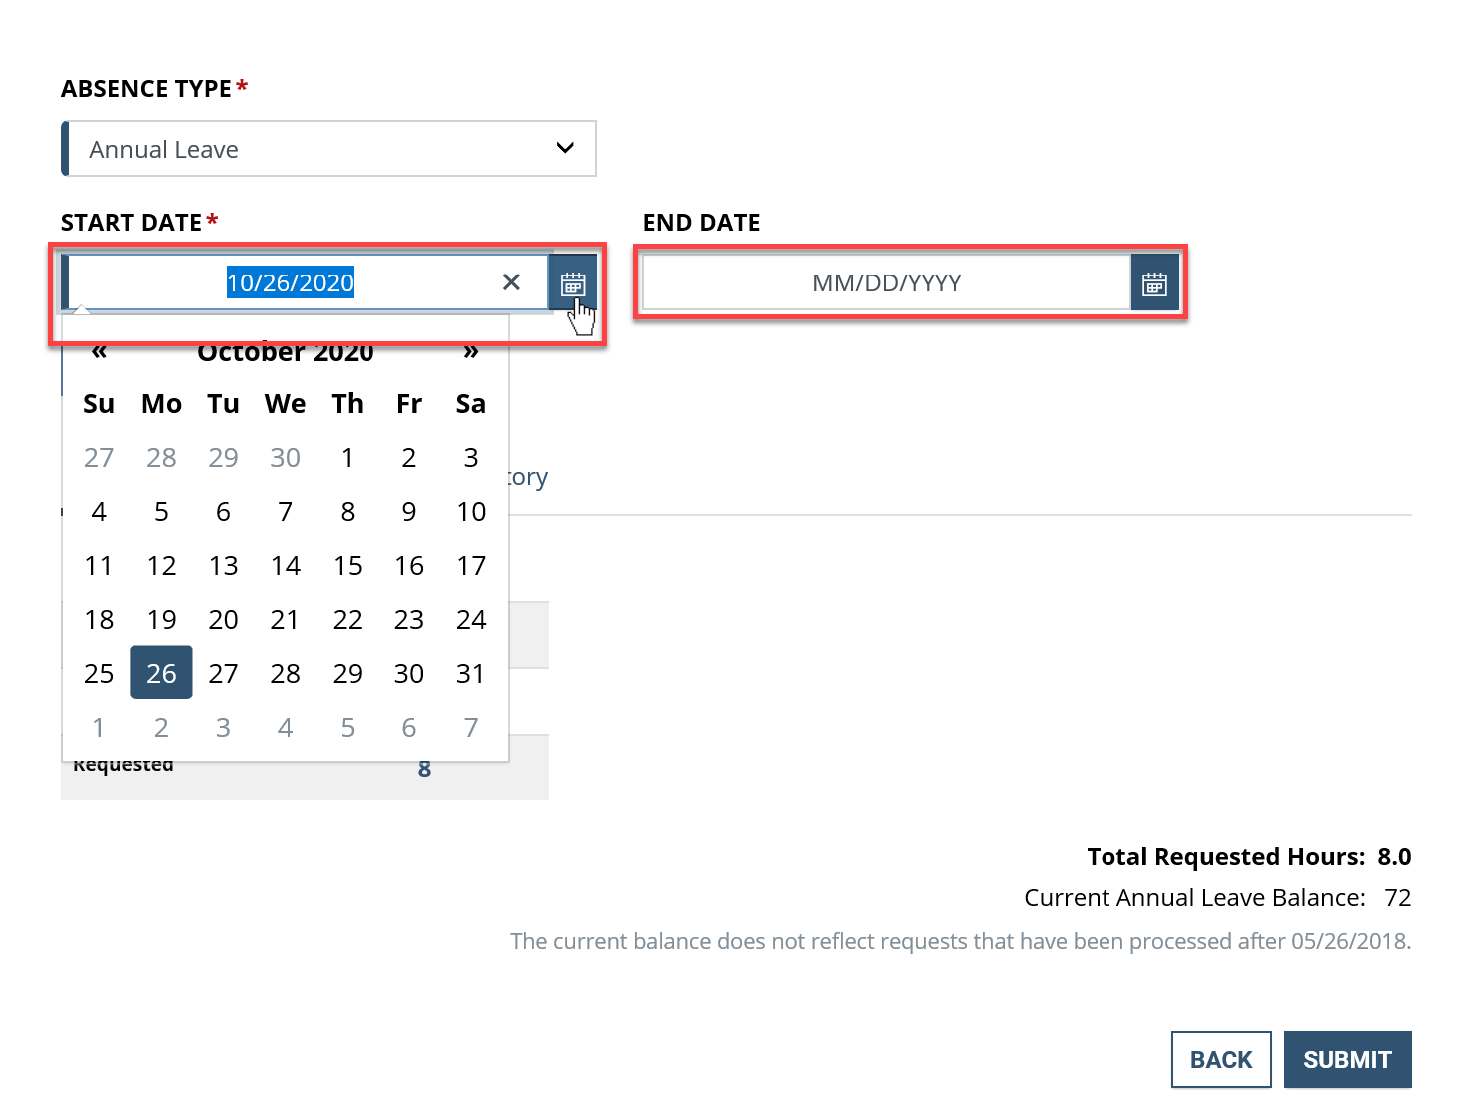The image size is (1470, 1111).
Task: Click the Sa weekday header
Action: (470, 403)
